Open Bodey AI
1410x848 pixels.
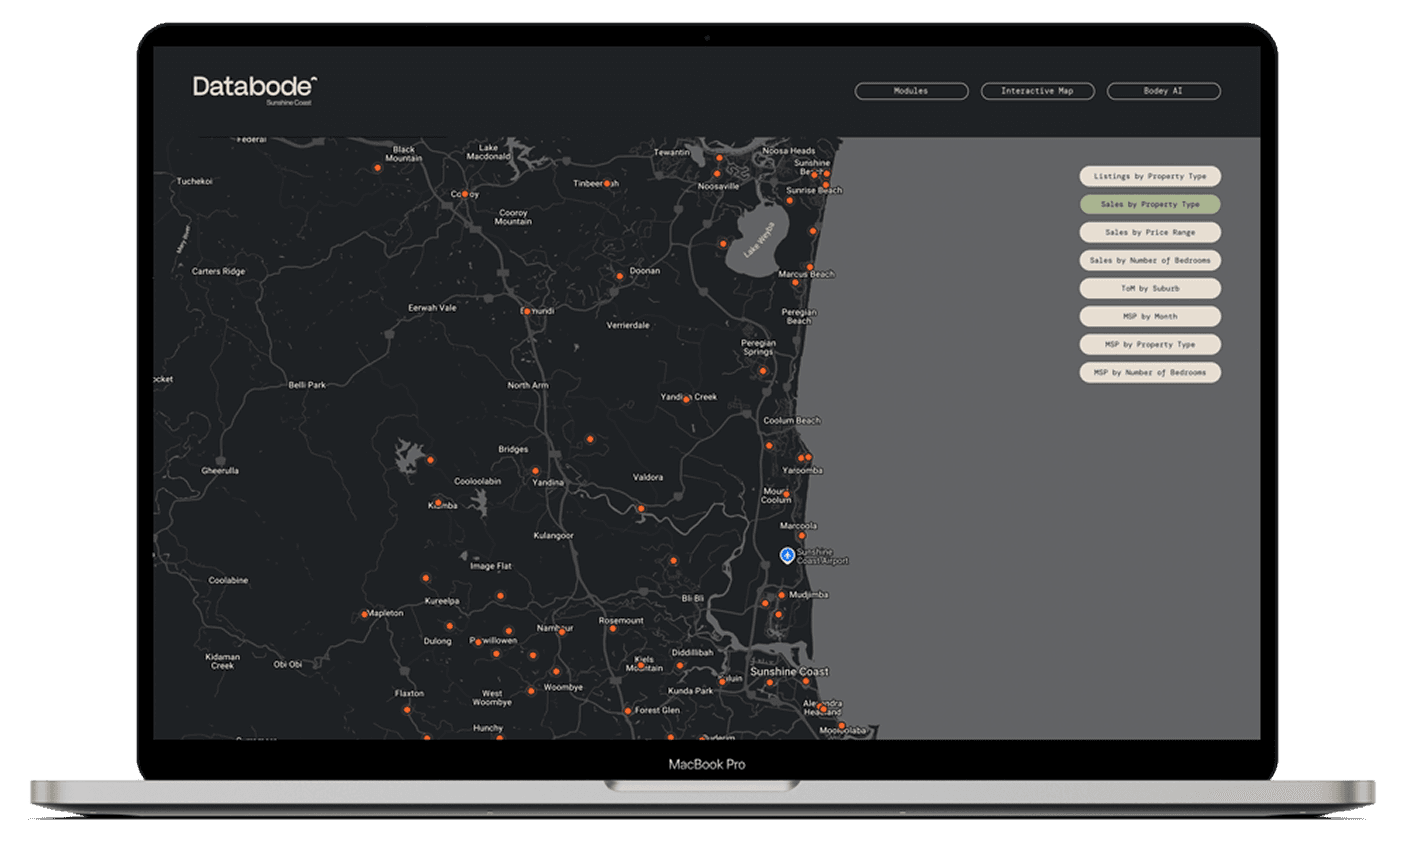1162,90
